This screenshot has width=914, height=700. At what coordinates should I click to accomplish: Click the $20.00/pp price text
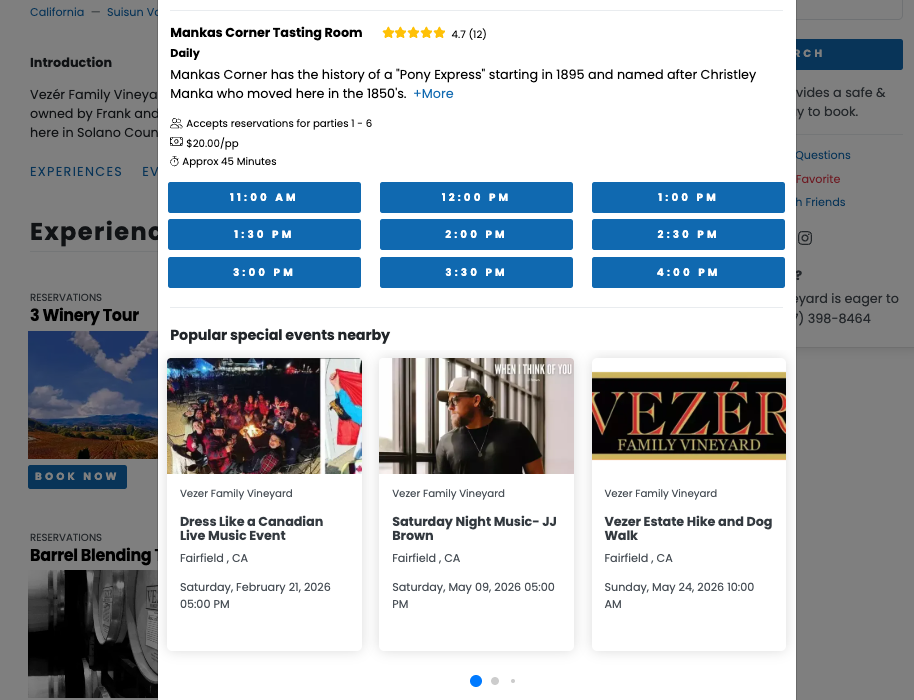(x=212, y=143)
